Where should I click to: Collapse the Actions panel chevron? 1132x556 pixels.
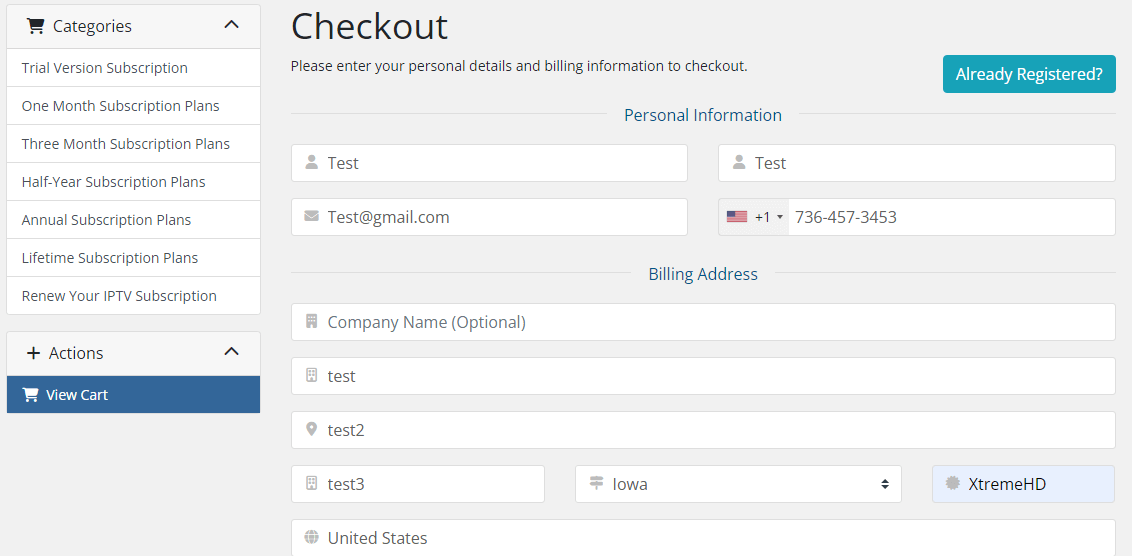click(x=231, y=352)
